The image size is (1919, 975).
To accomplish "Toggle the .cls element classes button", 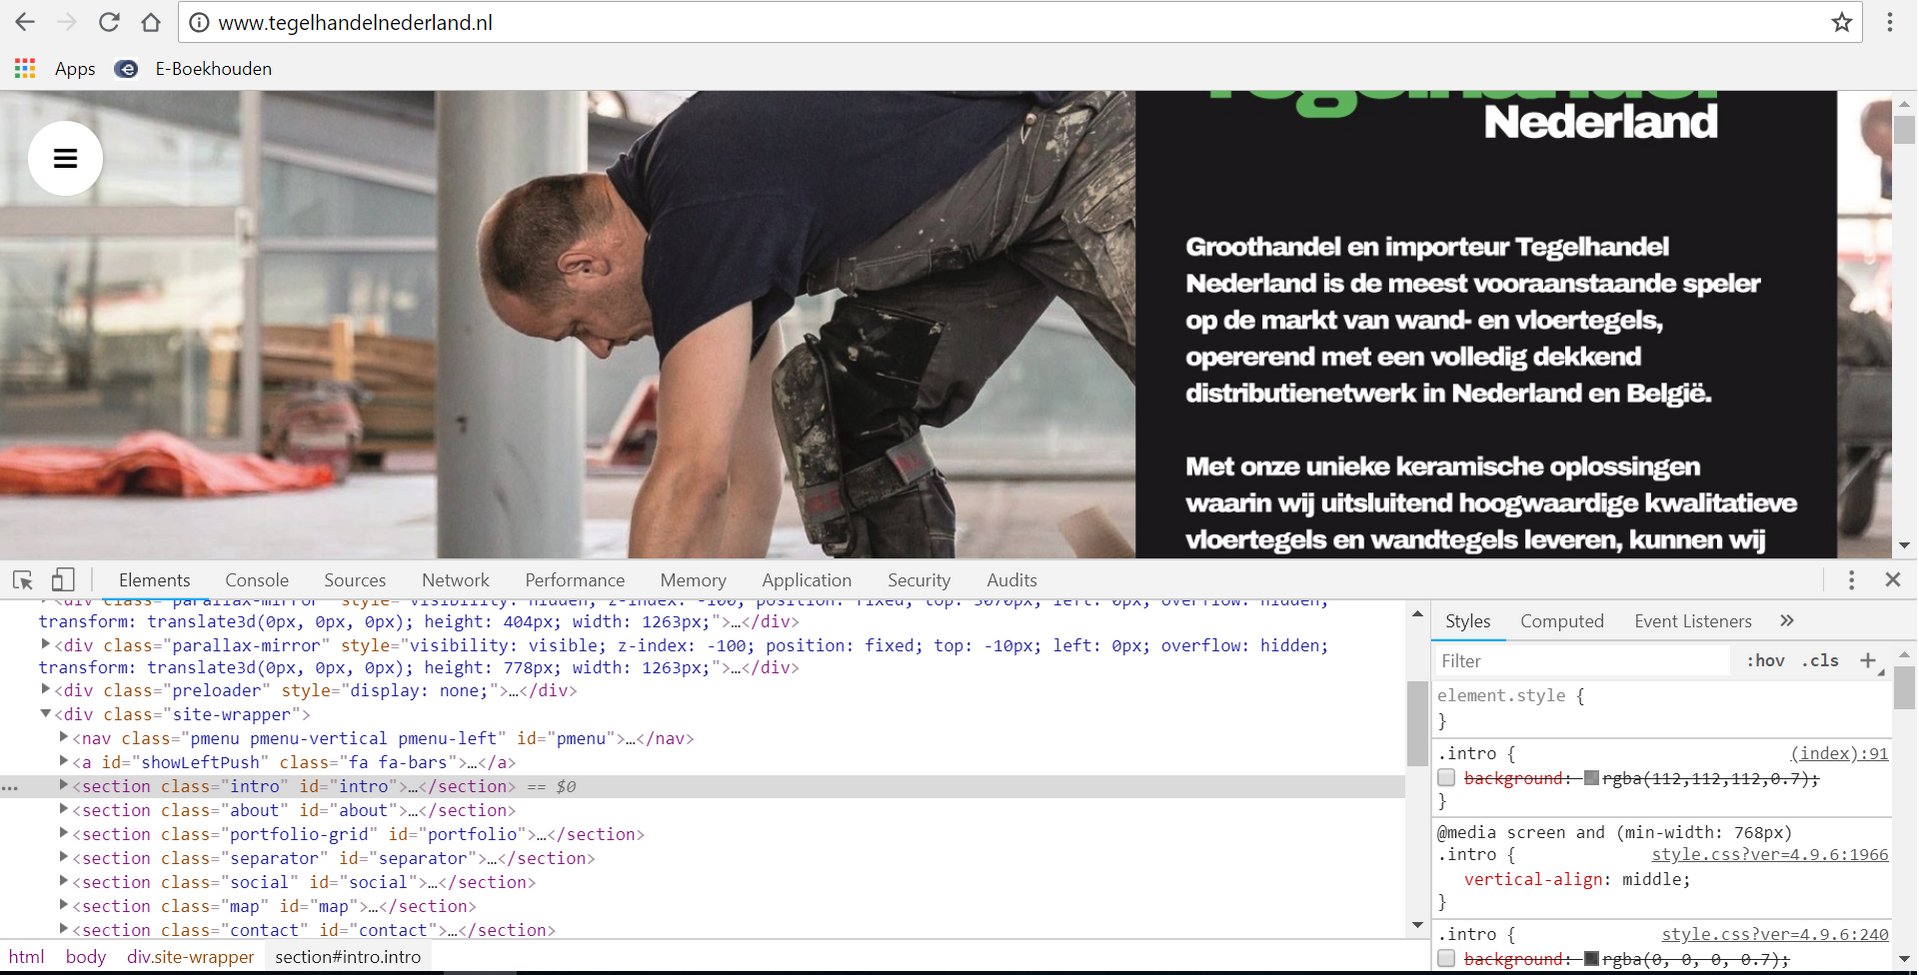I will pyautogui.click(x=1820, y=661).
